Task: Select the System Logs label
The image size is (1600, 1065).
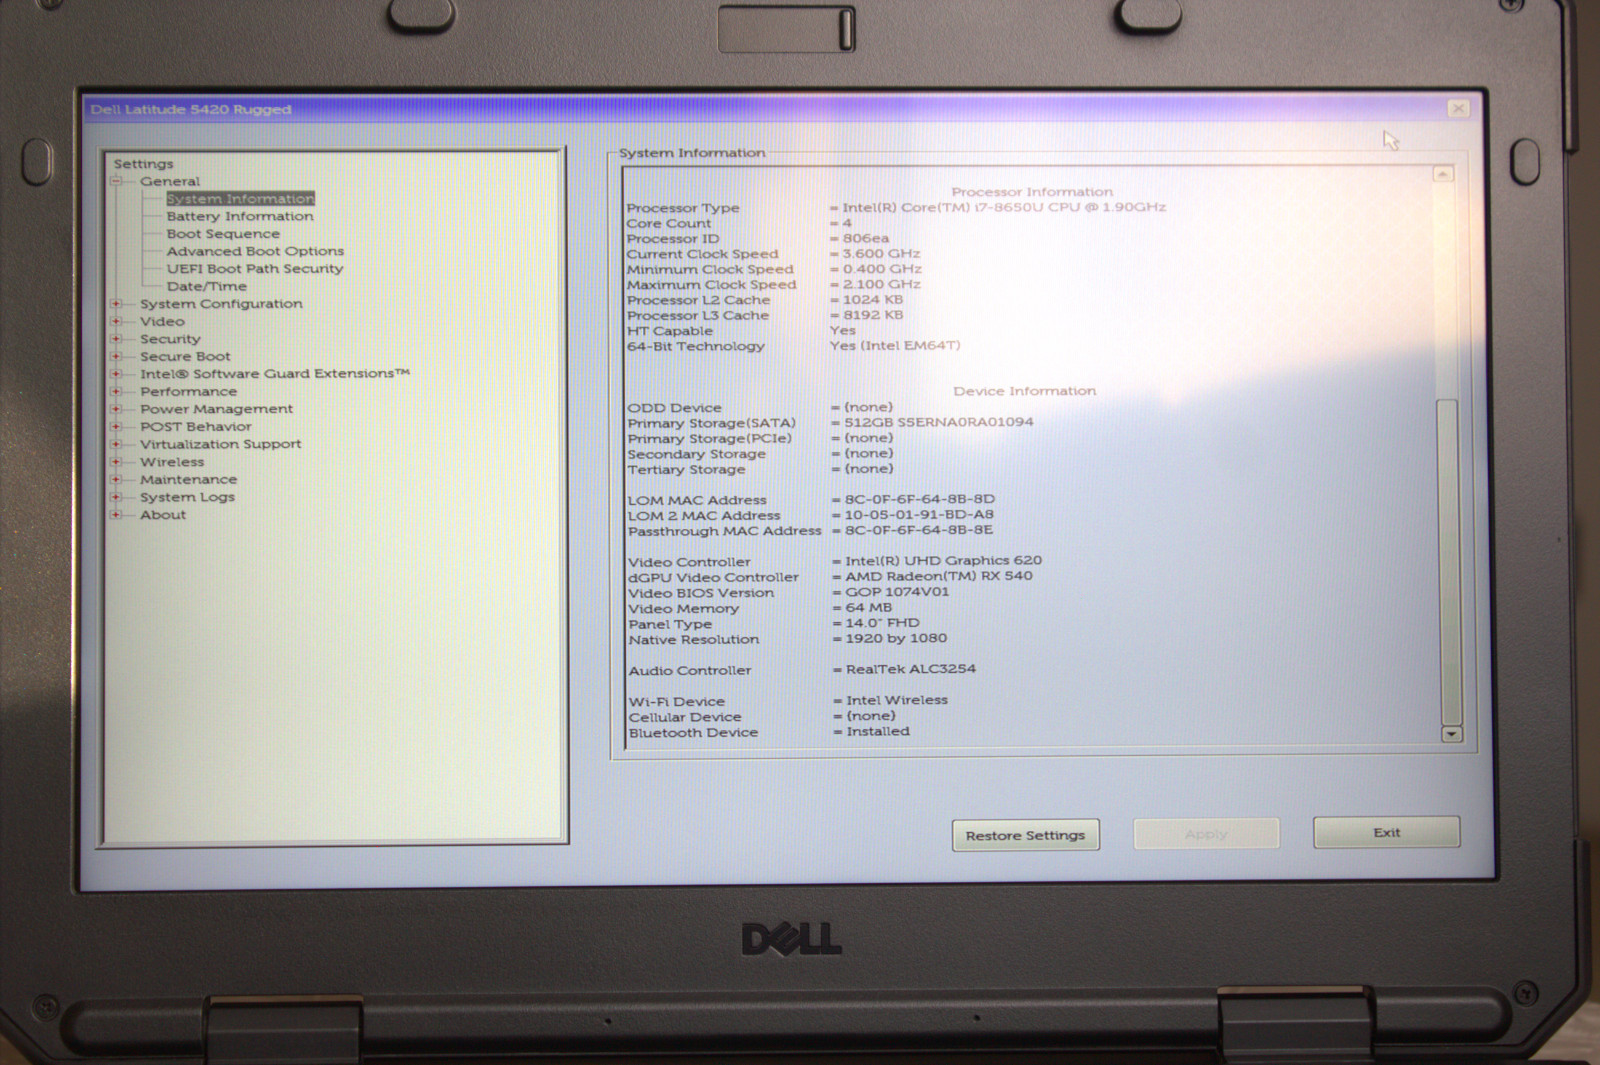Action: 187,497
